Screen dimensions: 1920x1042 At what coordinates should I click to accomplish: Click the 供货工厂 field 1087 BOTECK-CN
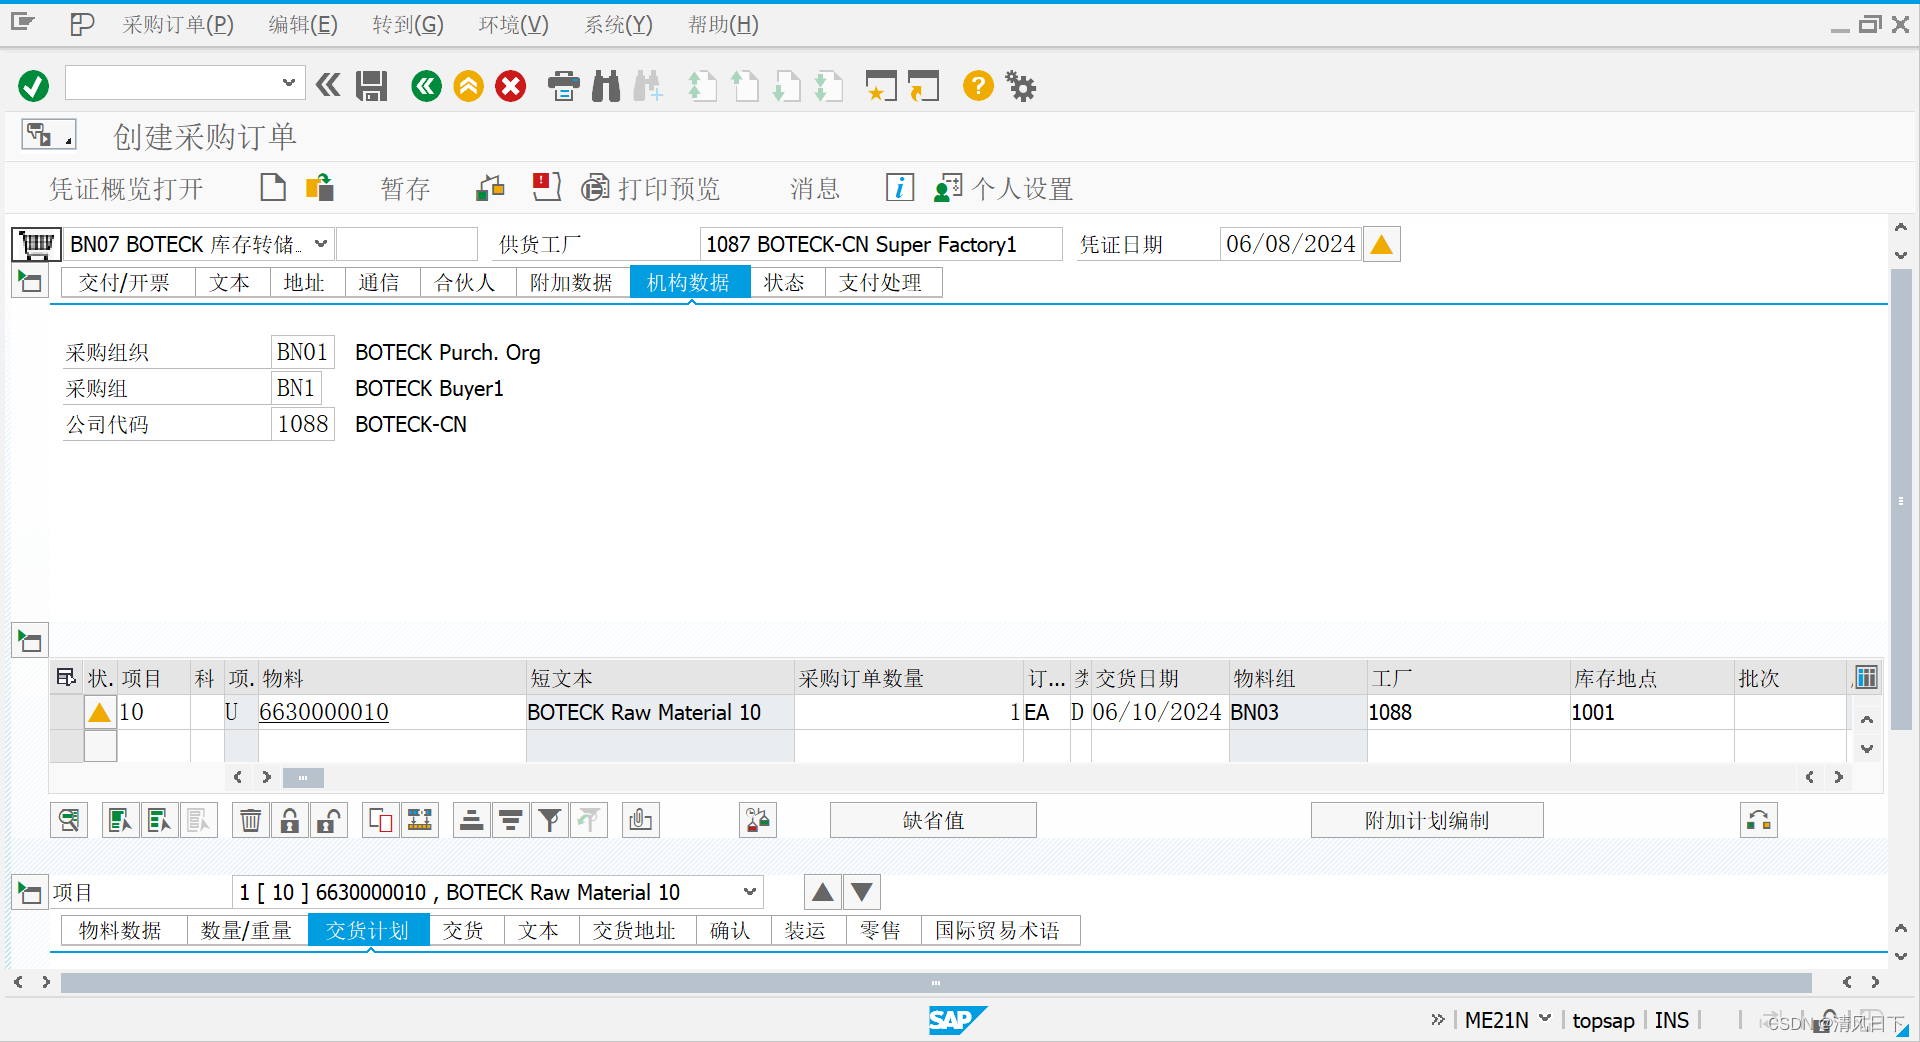pos(880,244)
